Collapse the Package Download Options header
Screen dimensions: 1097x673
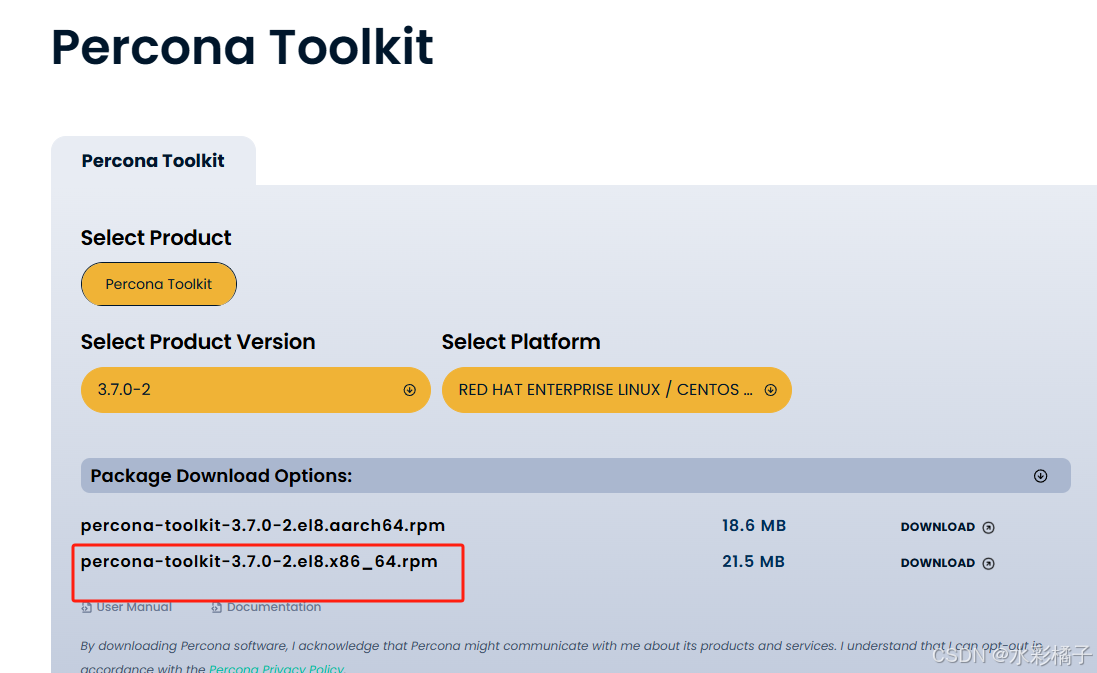pos(576,476)
